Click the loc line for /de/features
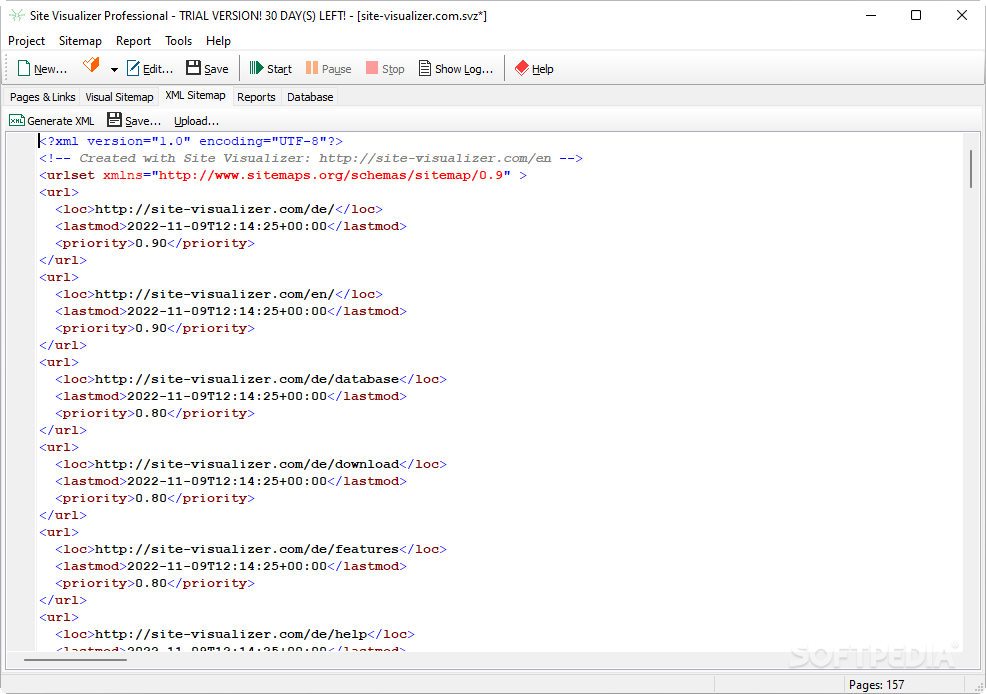This screenshot has width=986, height=694. pyautogui.click(x=251, y=549)
